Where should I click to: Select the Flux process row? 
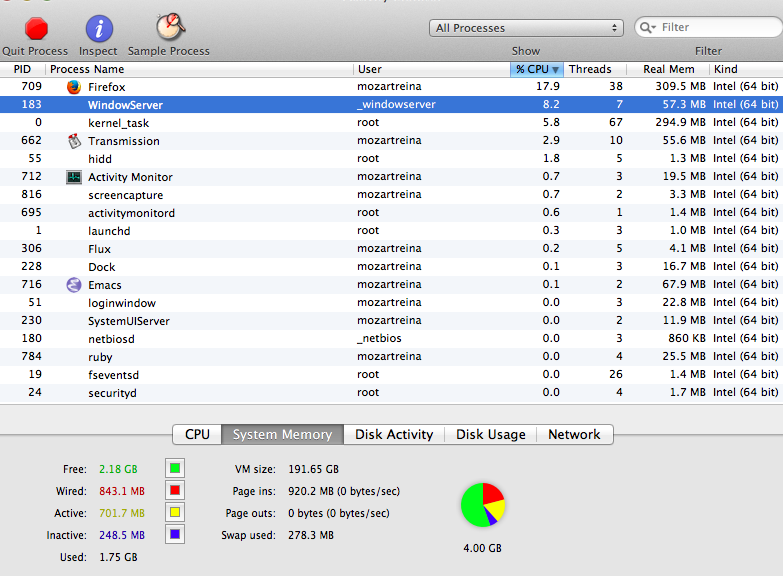click(392, 248)
